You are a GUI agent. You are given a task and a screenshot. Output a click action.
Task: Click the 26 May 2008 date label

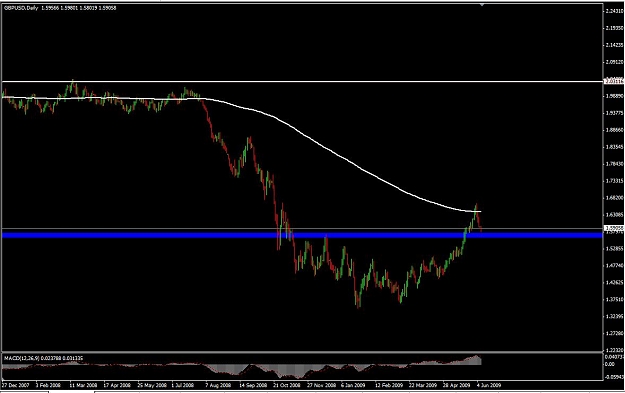[152, 385]
